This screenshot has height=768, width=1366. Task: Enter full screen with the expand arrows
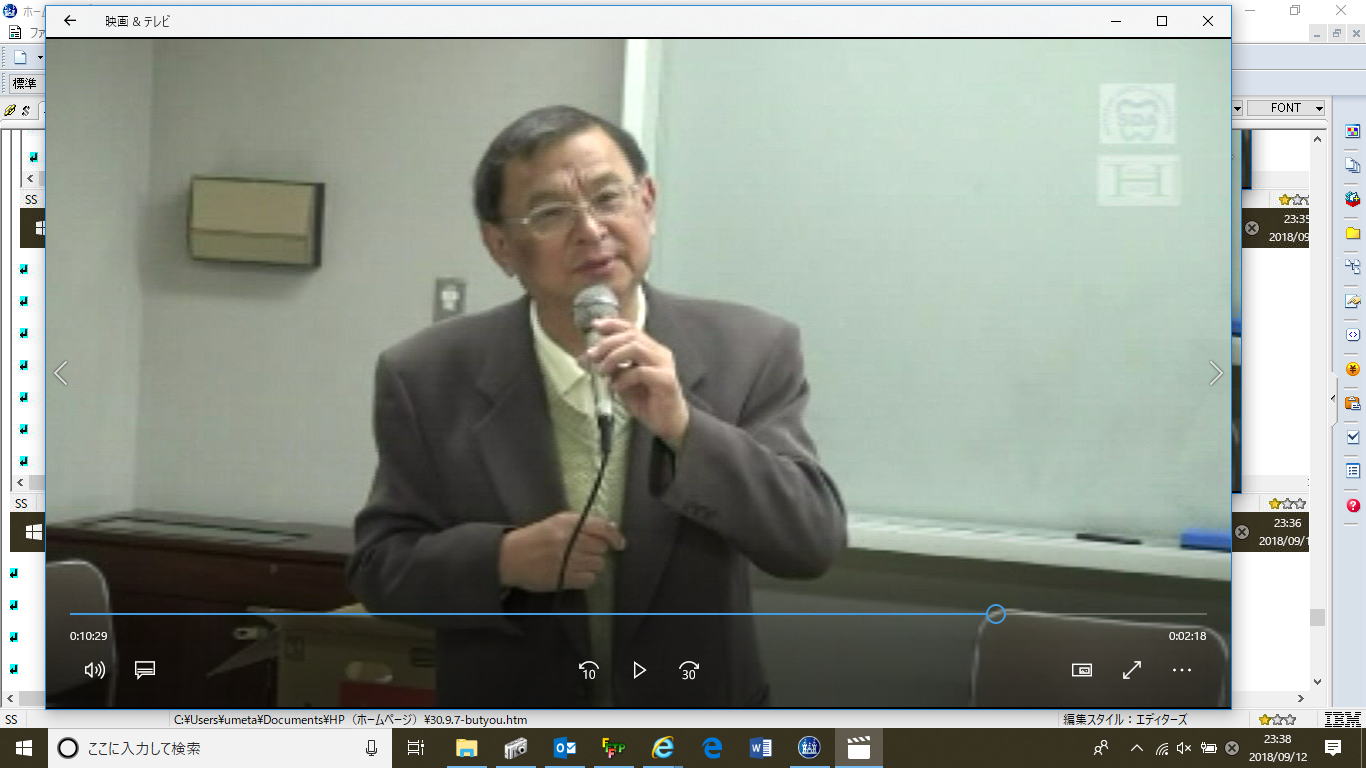pyautogui.click(x=1132, y=670)
